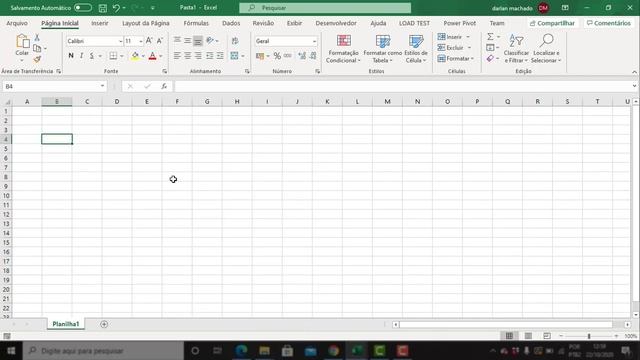Screen dimensions: 640x360
Task: Click the Save icon in the title bar
Action: pyautogui.click(x=103, y=8)
